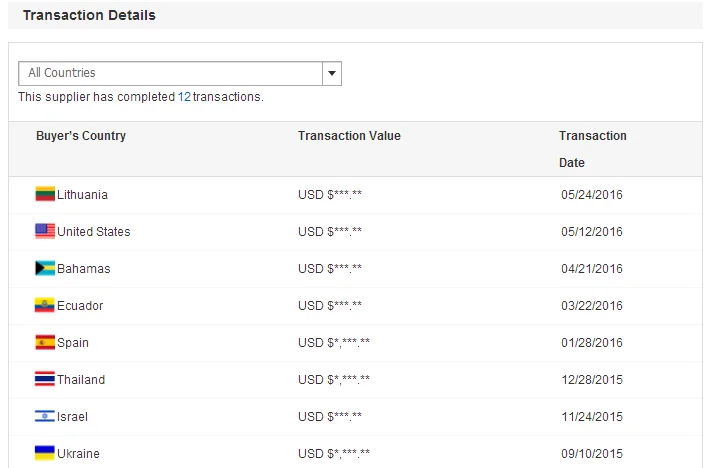Click the United States flag icon
The image size is (704, 468).
(x=44, y=231)
